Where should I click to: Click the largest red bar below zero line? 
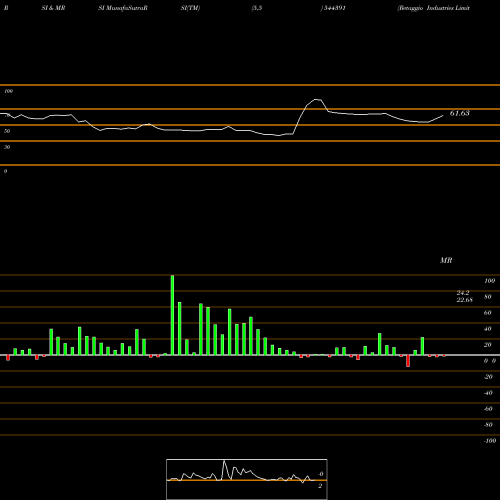tap(408, 361)
